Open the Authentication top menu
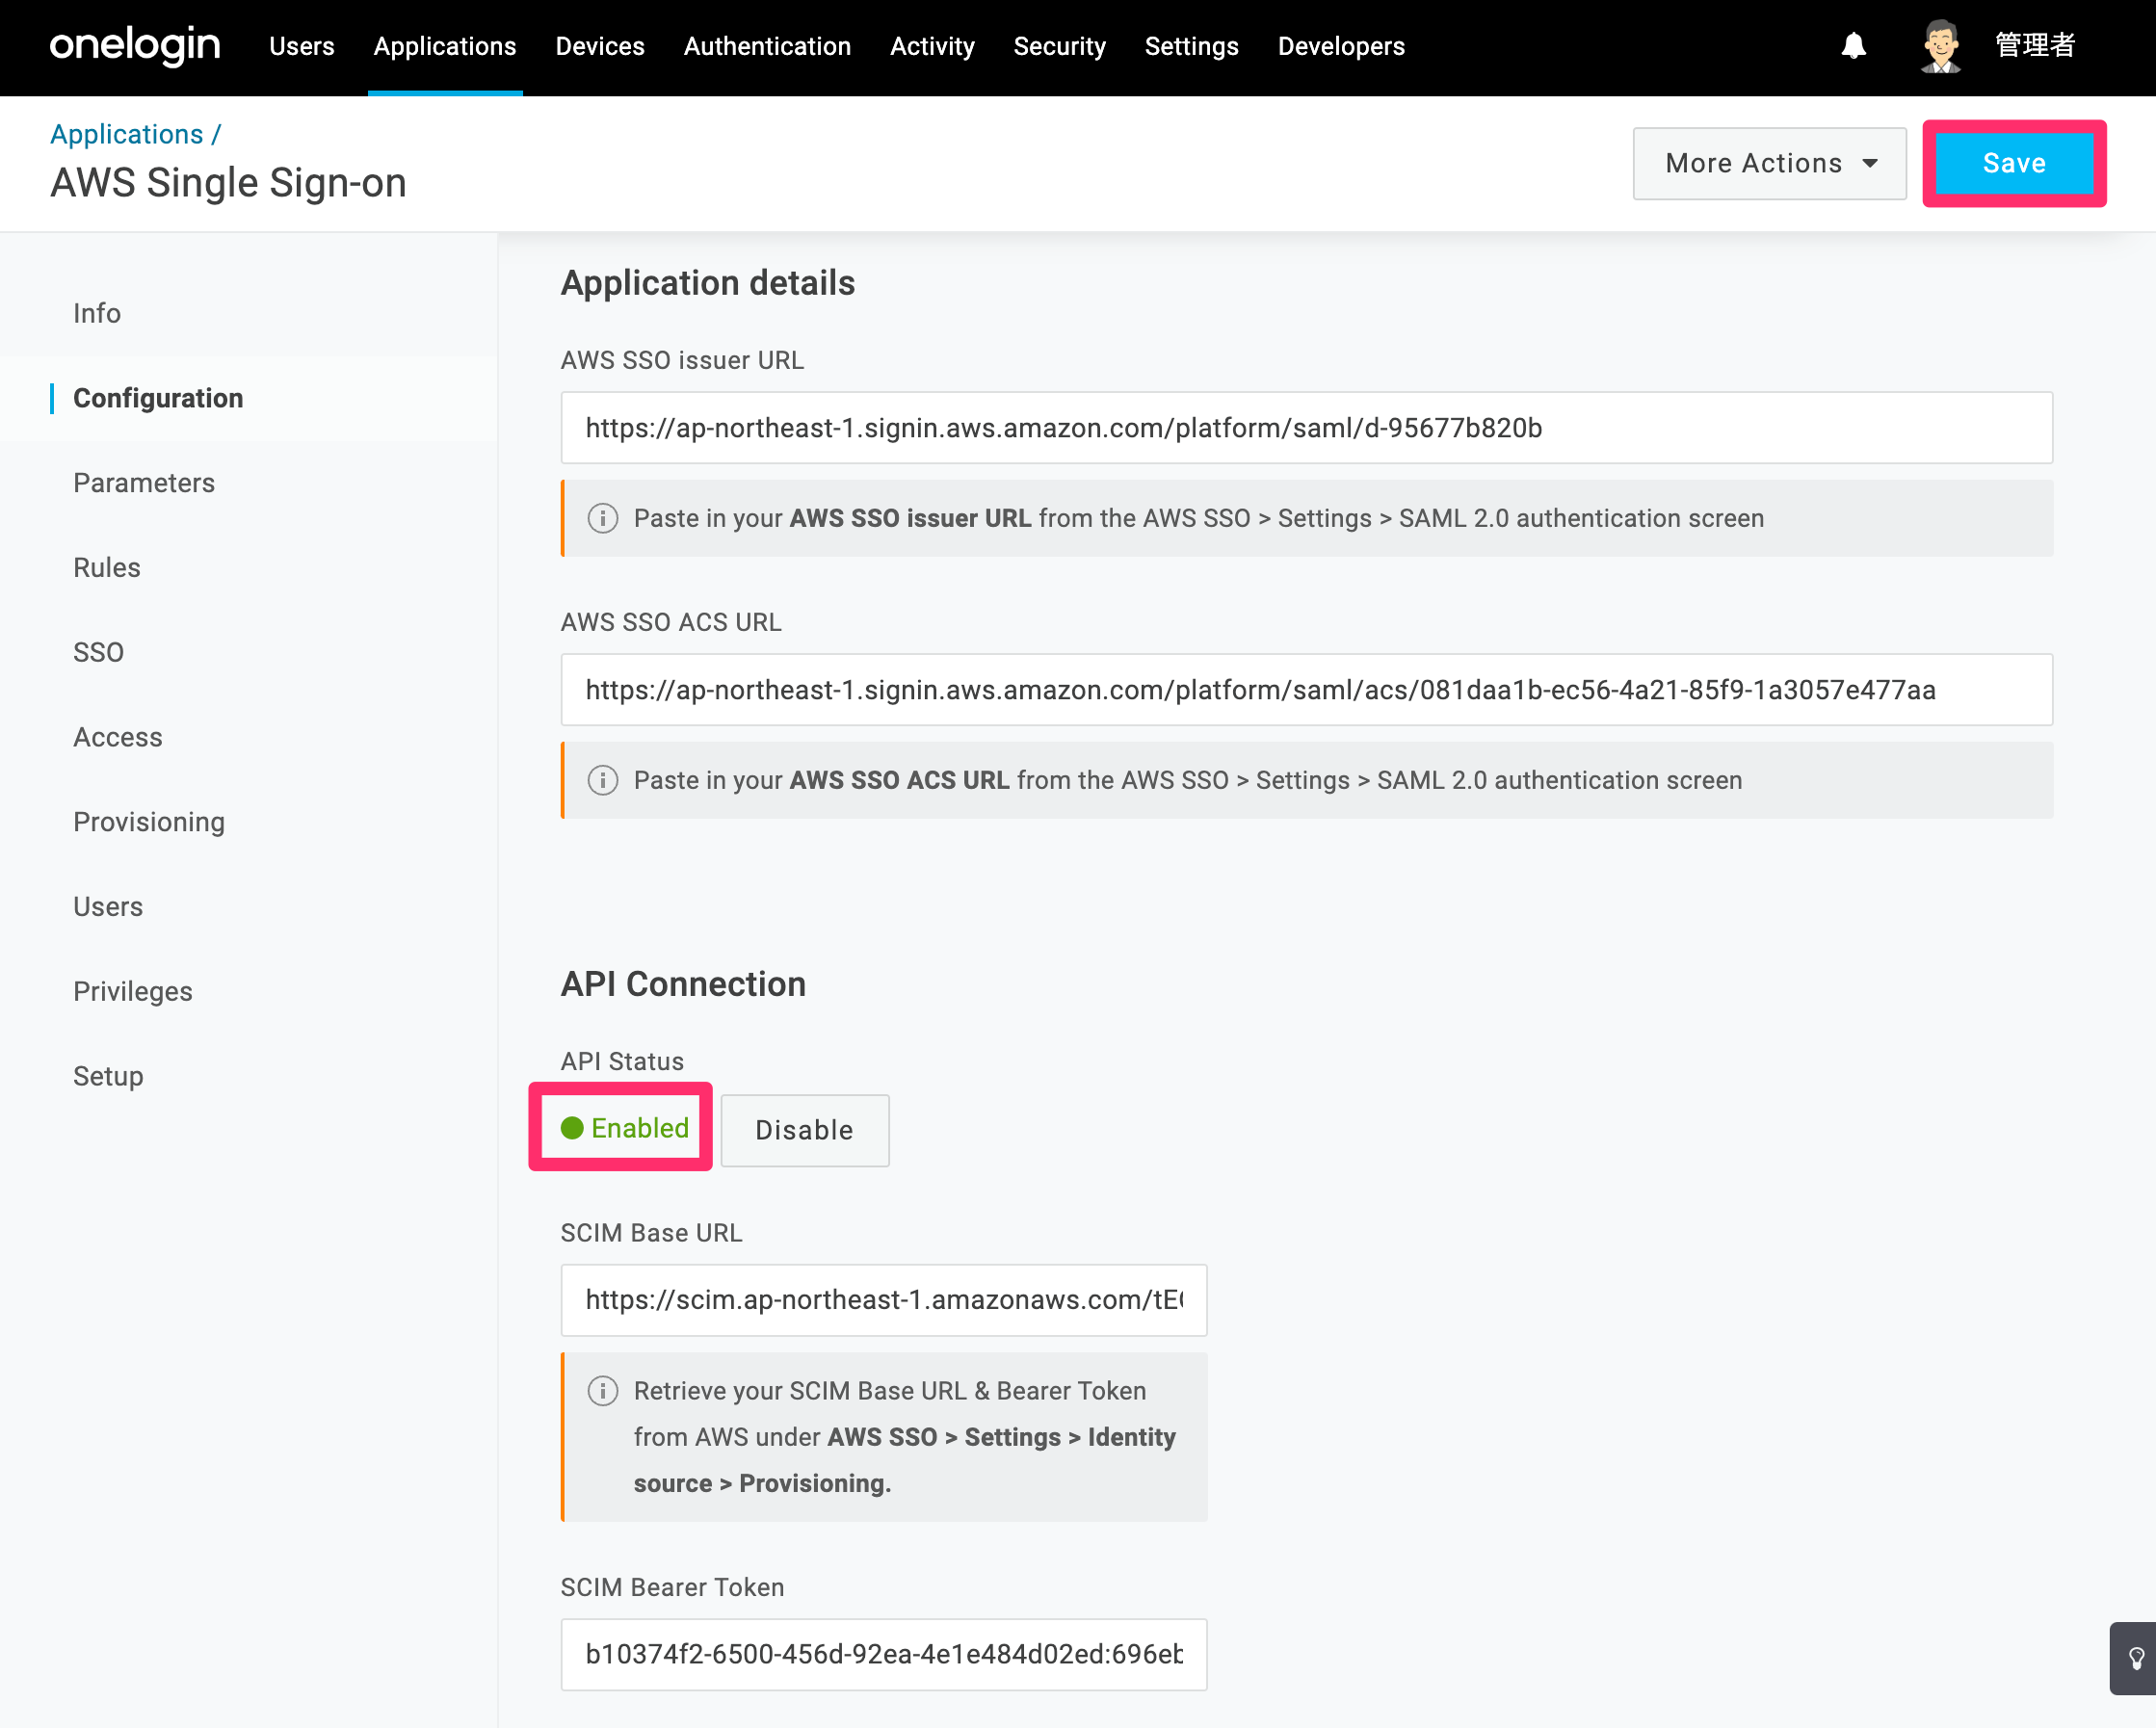The width and height of the screenshot is (2156, 1728). (767, 46)
